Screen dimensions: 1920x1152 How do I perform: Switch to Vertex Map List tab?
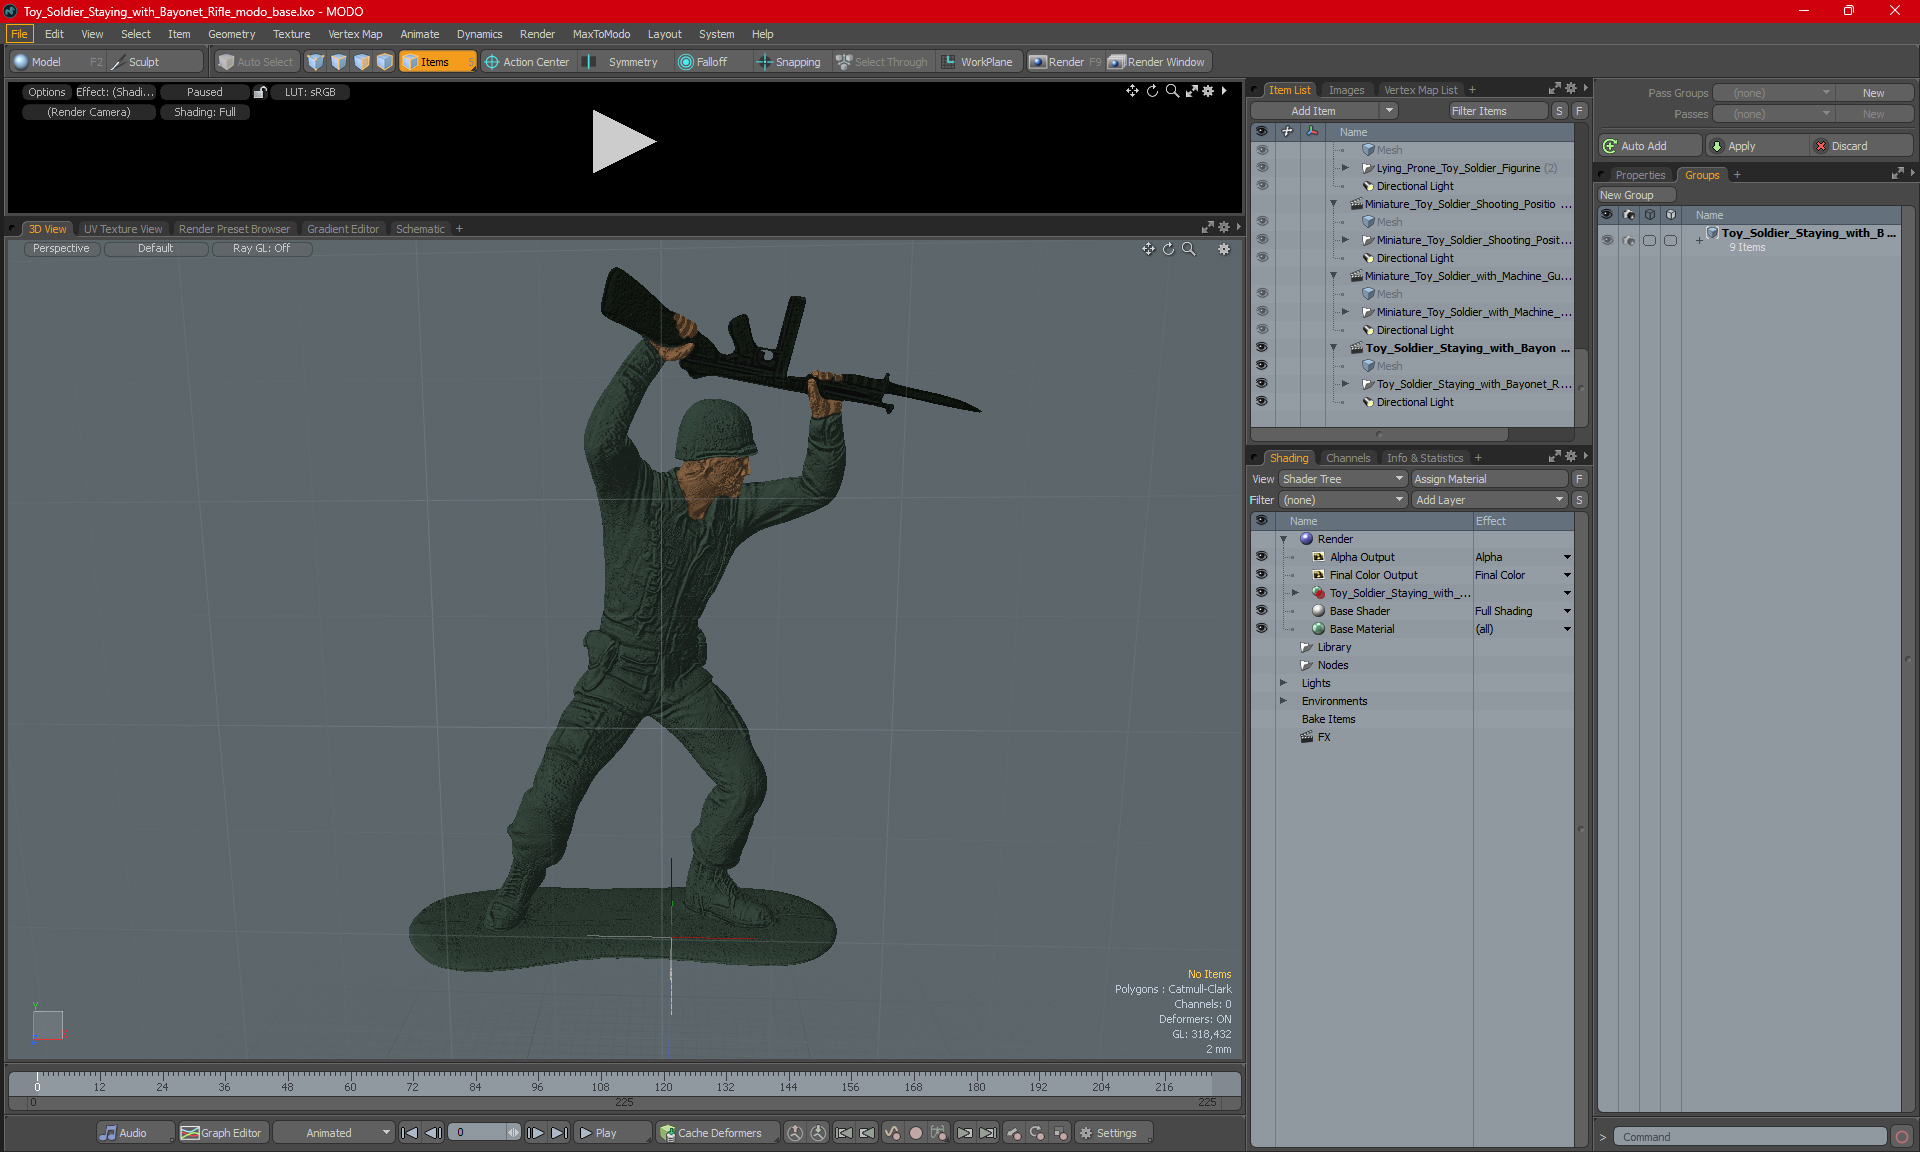pos(1420,90)
